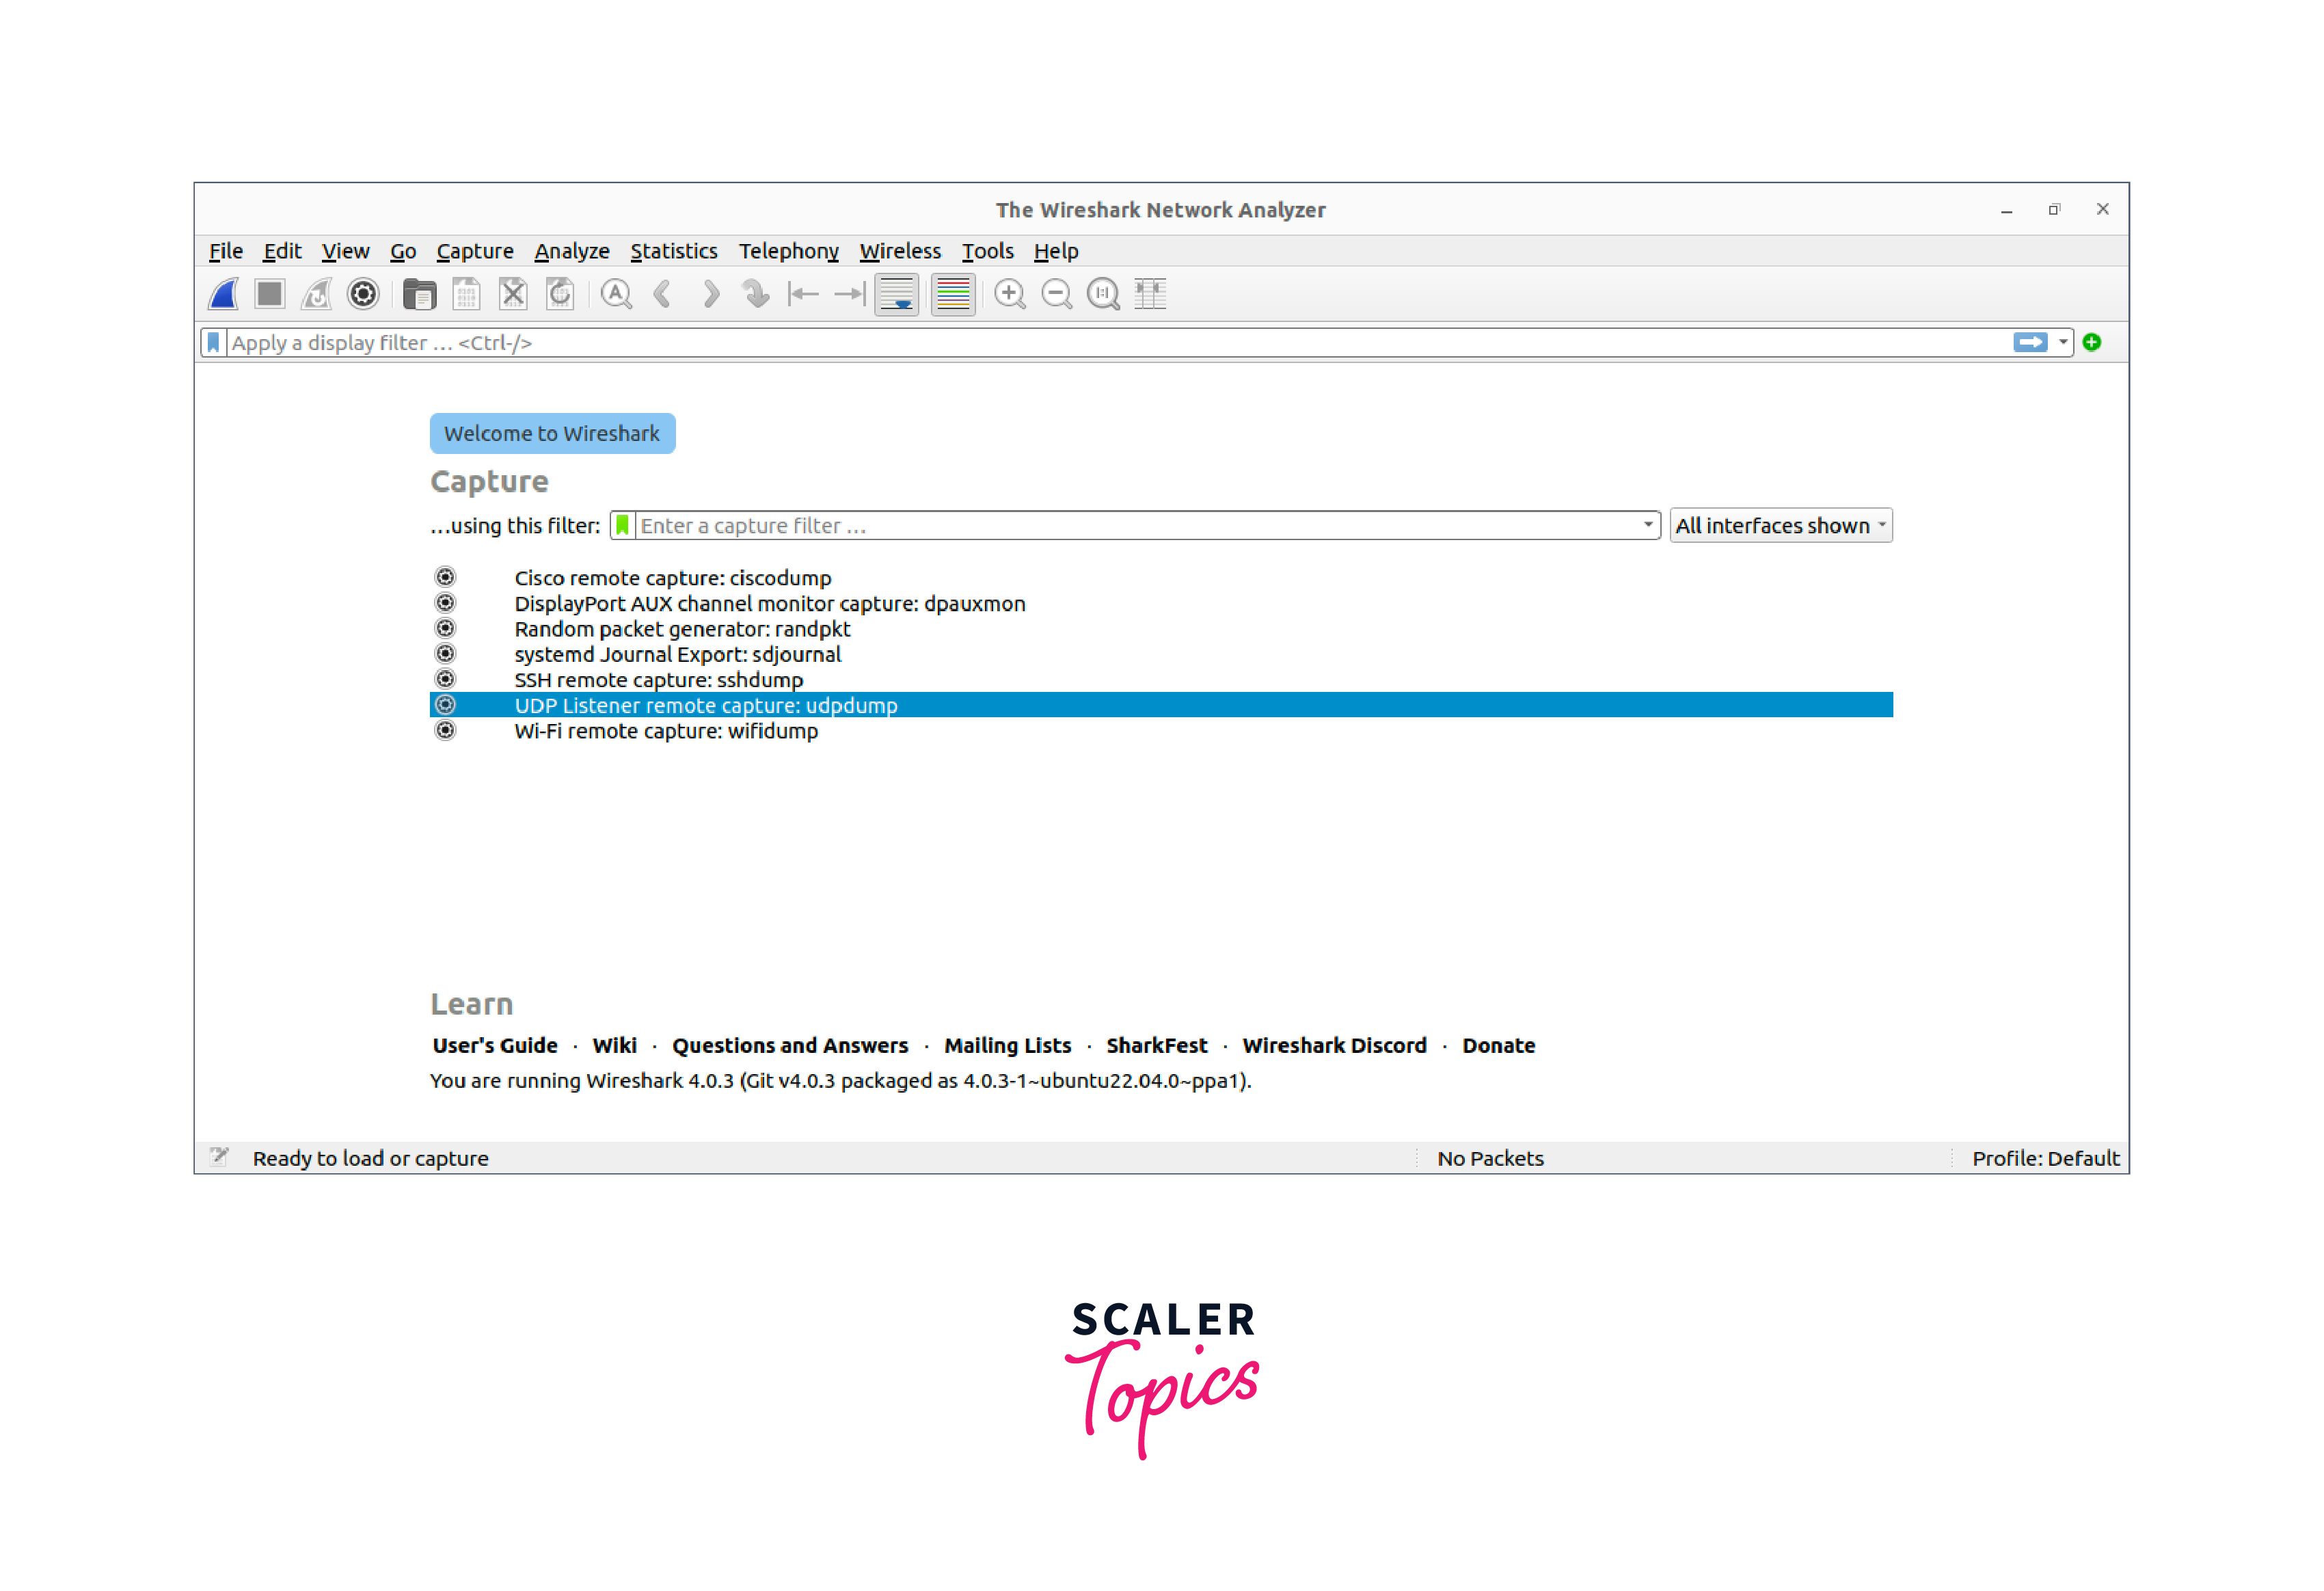
Task: Open the Statistics menu
Action: click(673, 251)
